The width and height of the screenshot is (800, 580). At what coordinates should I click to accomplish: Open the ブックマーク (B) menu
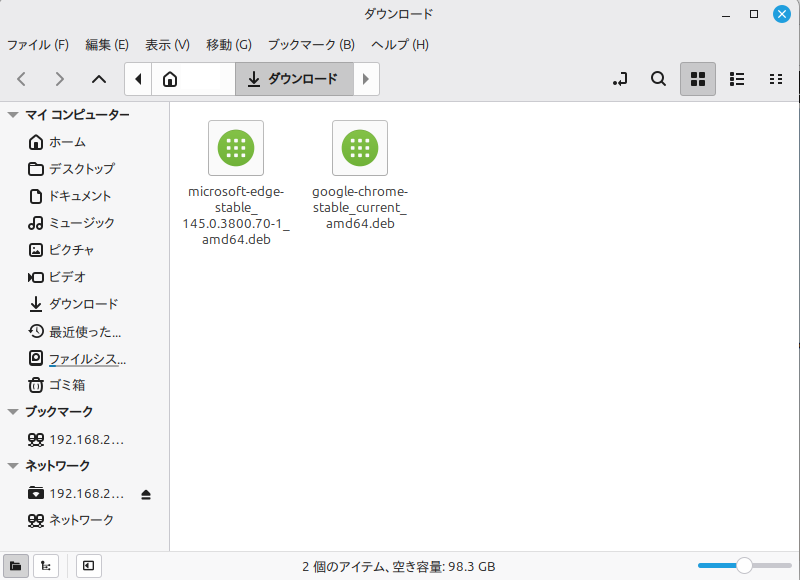(x=311, y=45)
